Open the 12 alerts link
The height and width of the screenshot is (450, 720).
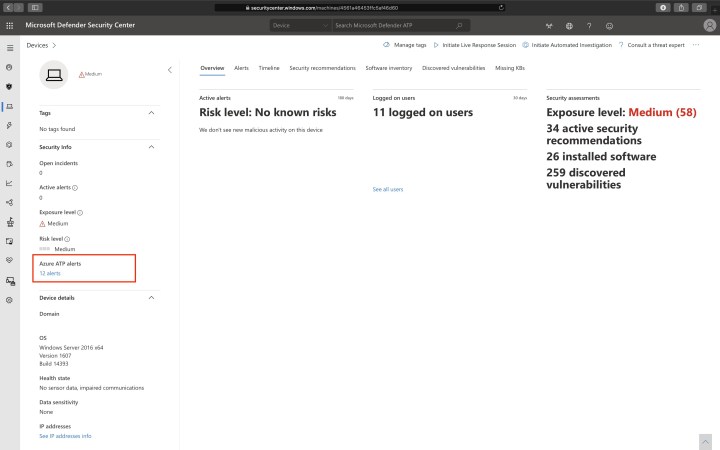tap(50, 273)
